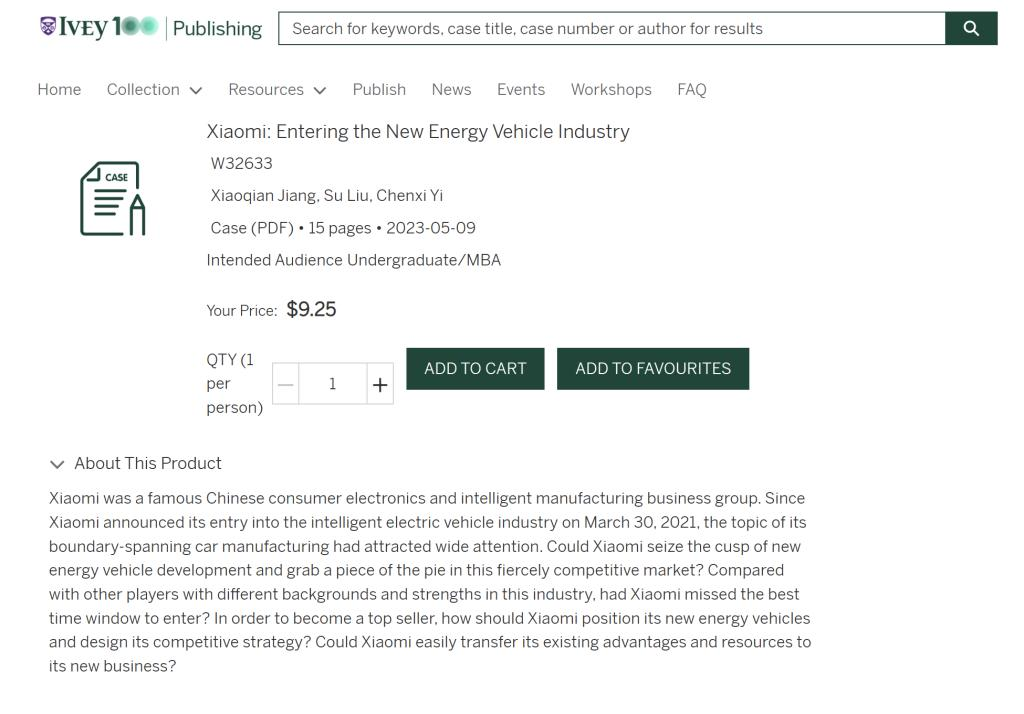
Task: Click the Add to Cart button
Action: [475, 369]
